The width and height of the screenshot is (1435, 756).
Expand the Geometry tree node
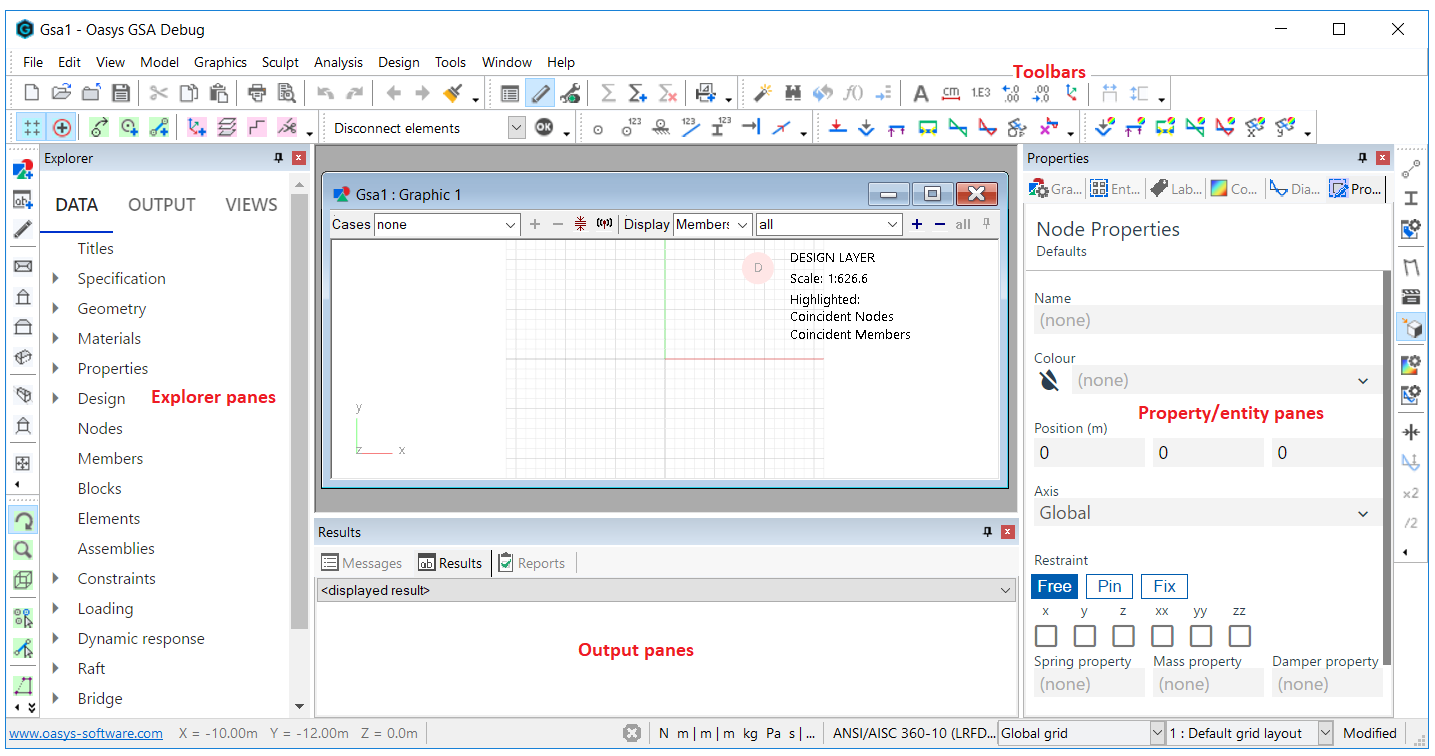point(56,309)
